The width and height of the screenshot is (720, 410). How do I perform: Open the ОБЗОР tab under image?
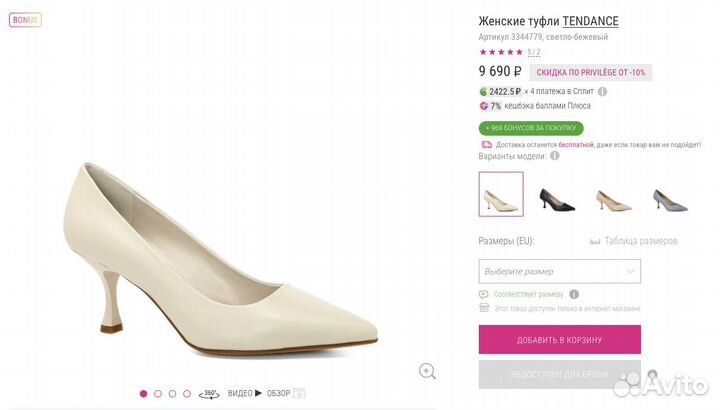[278, 394]
